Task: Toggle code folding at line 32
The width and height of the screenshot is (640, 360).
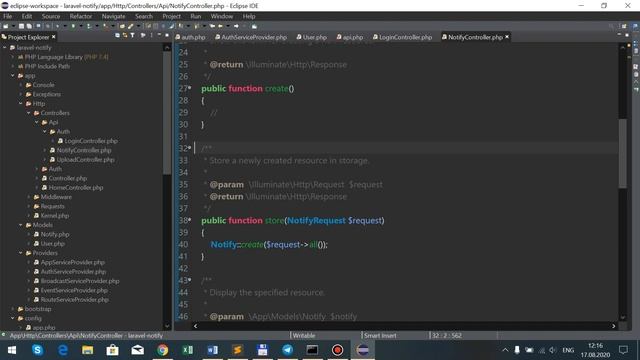Action: coord(190,147)
